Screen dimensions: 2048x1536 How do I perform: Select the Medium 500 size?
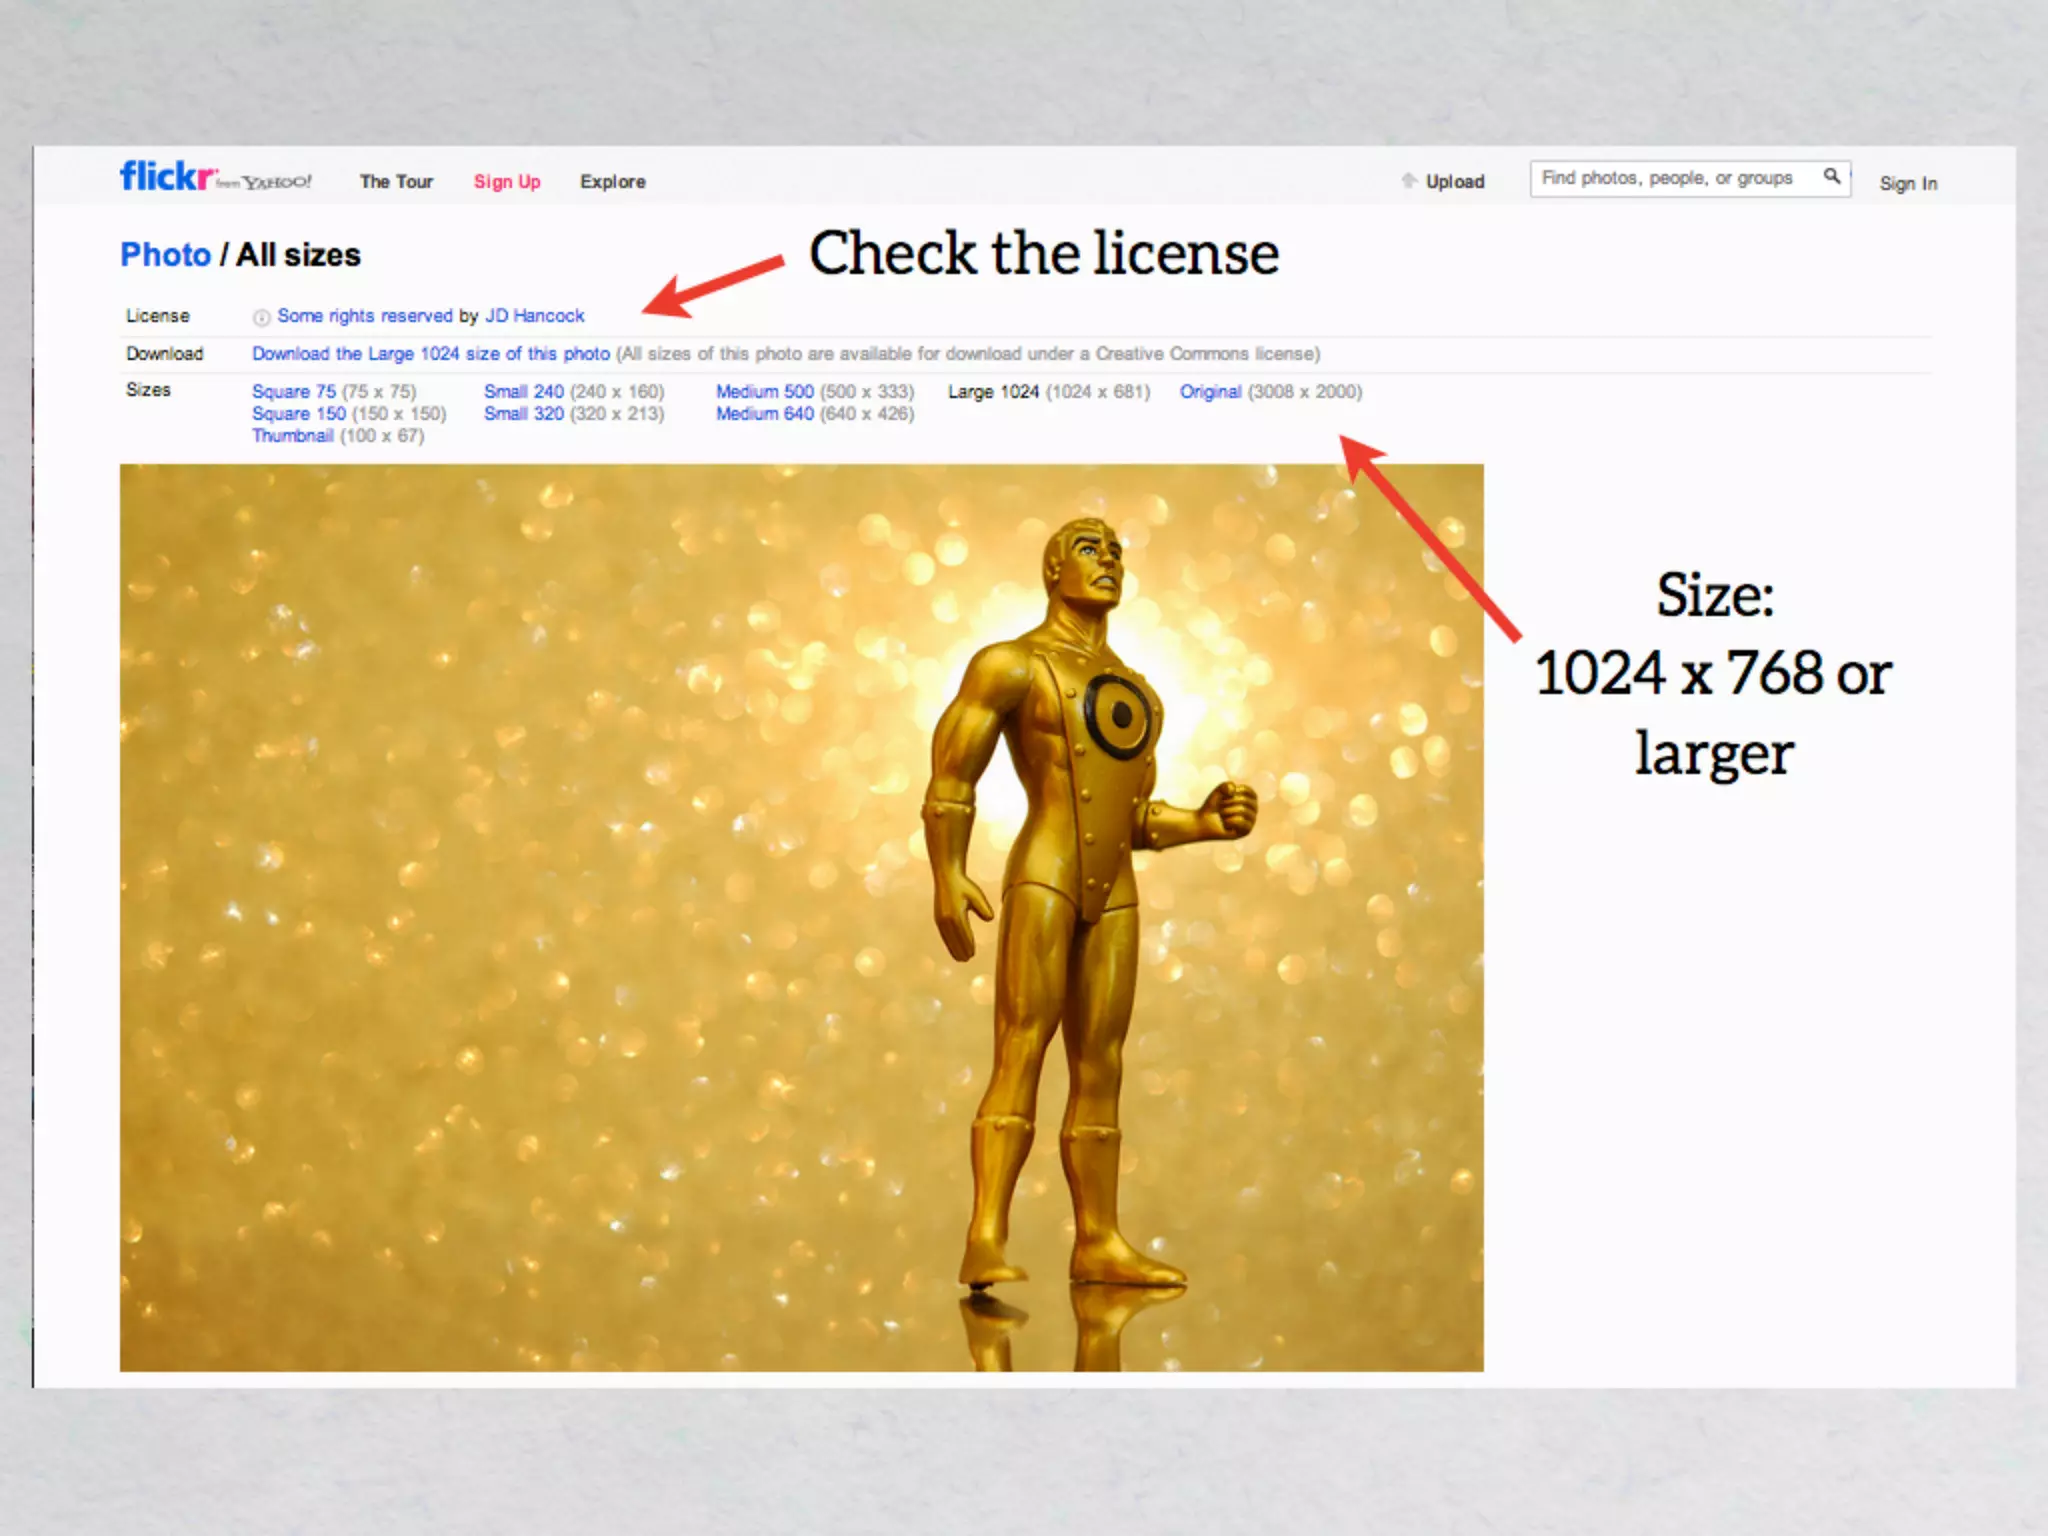pyautogui.click(x=765, y=392)
